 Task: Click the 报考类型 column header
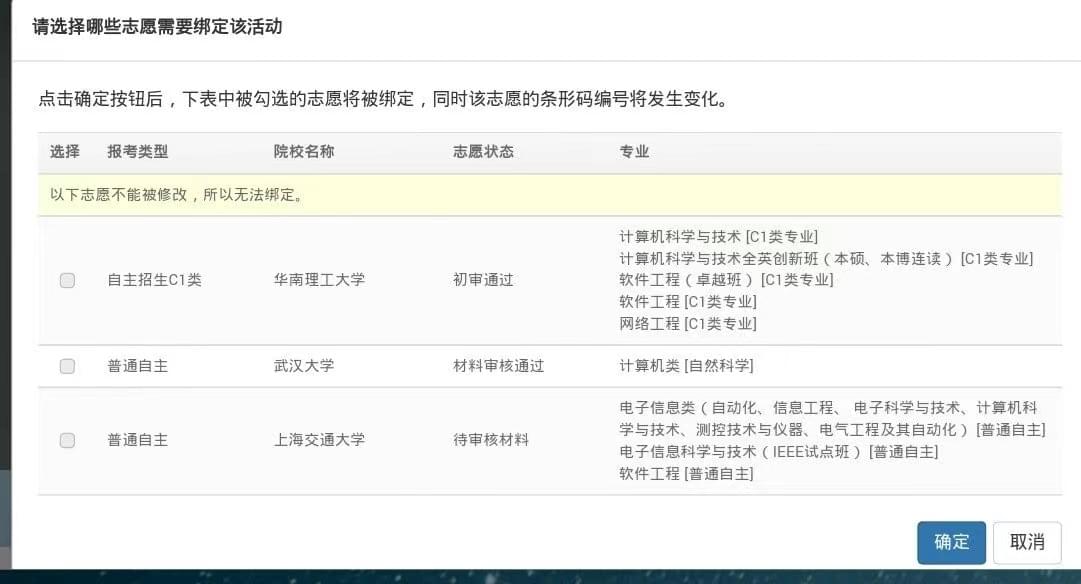click(x=138, y=152)
